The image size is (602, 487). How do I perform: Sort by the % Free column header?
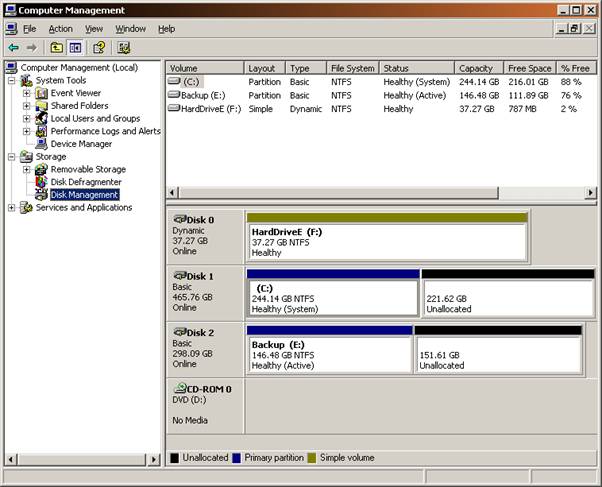[576, 68]
